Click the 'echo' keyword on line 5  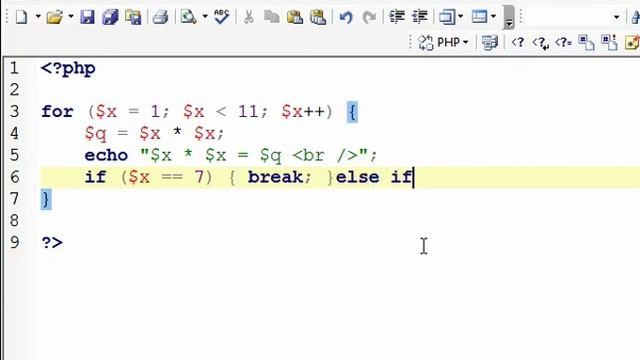point(106,155)
